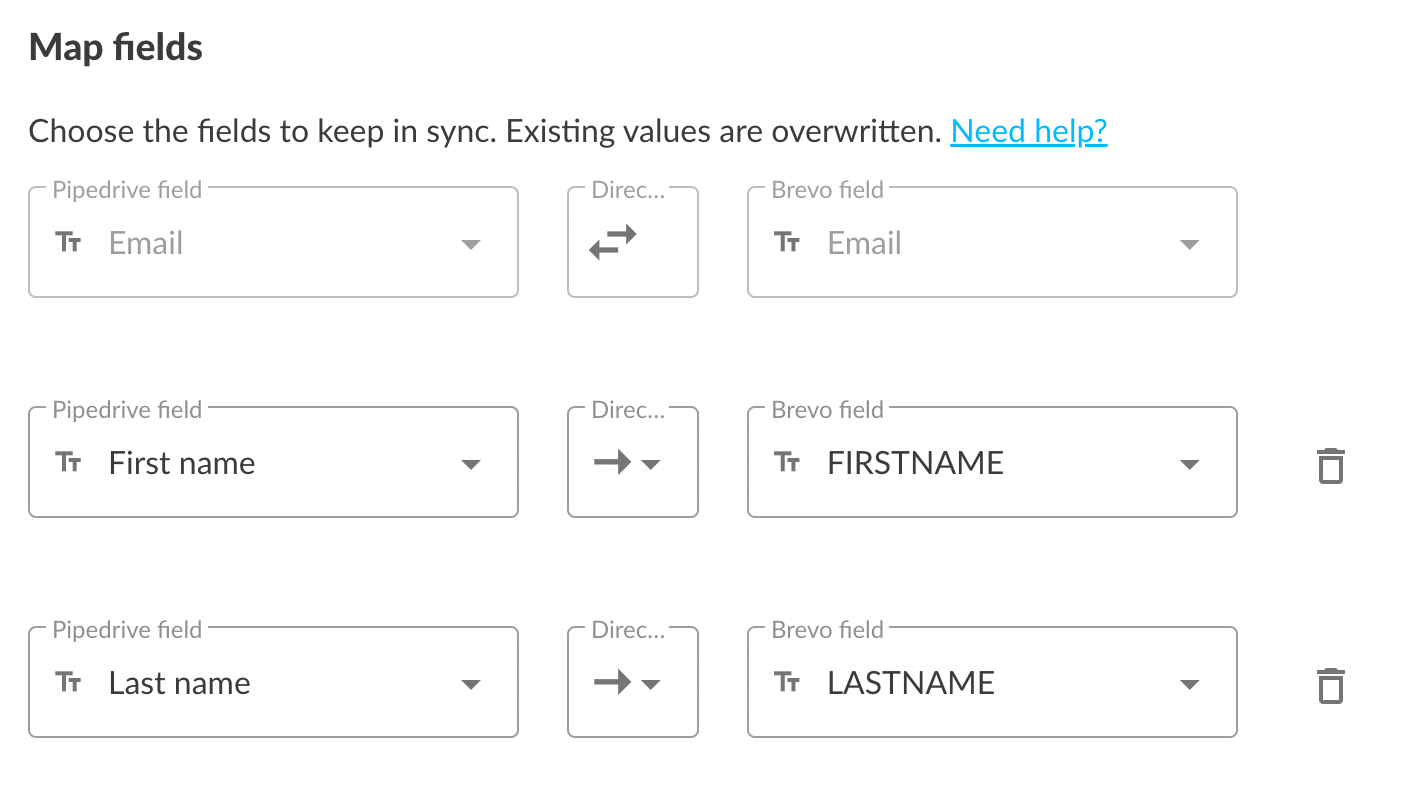Expand the disabled Pipedrive Email dropdown arrow
The width and height of the screenshot is (1422, 788).
[470, 244]
